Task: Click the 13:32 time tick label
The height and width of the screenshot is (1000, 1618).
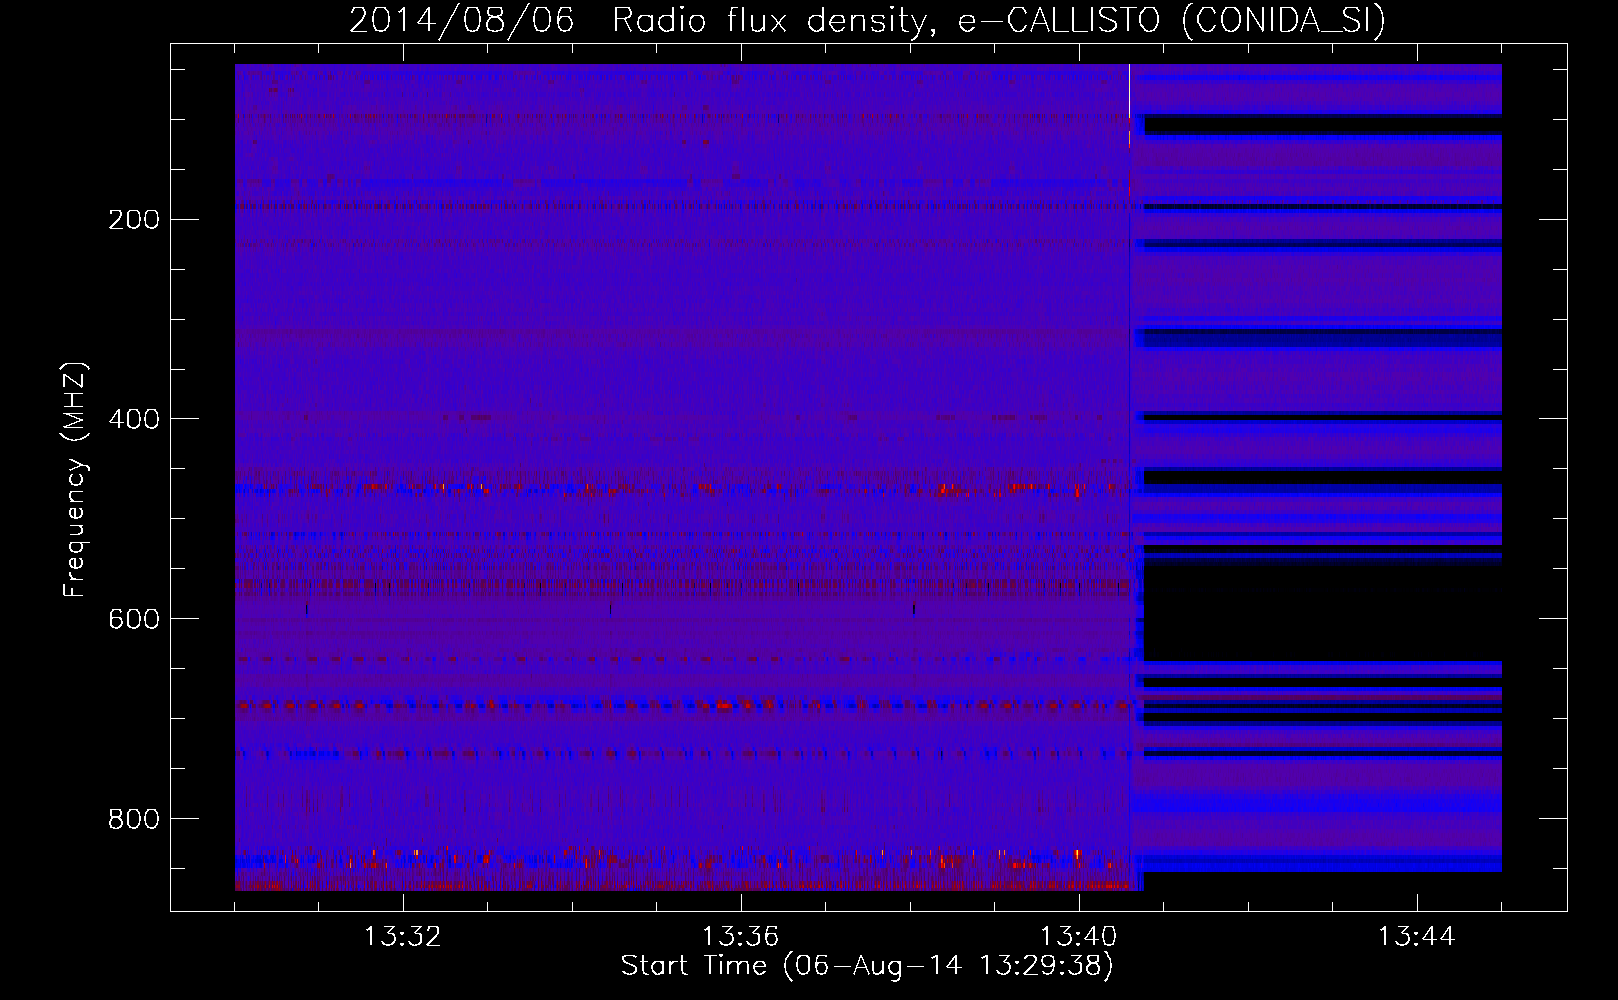Action: (402, 937)
